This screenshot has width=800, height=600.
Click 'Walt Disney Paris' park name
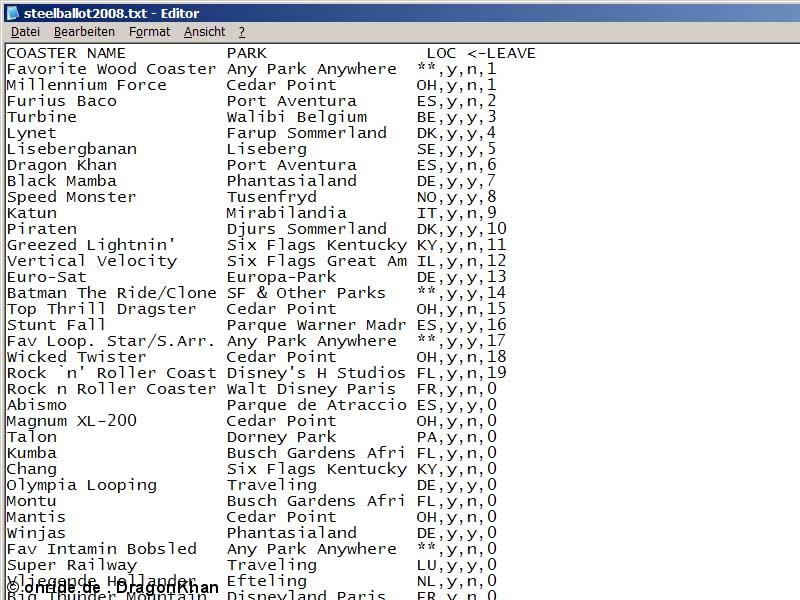pyautogui.click(x=312, y=389)
